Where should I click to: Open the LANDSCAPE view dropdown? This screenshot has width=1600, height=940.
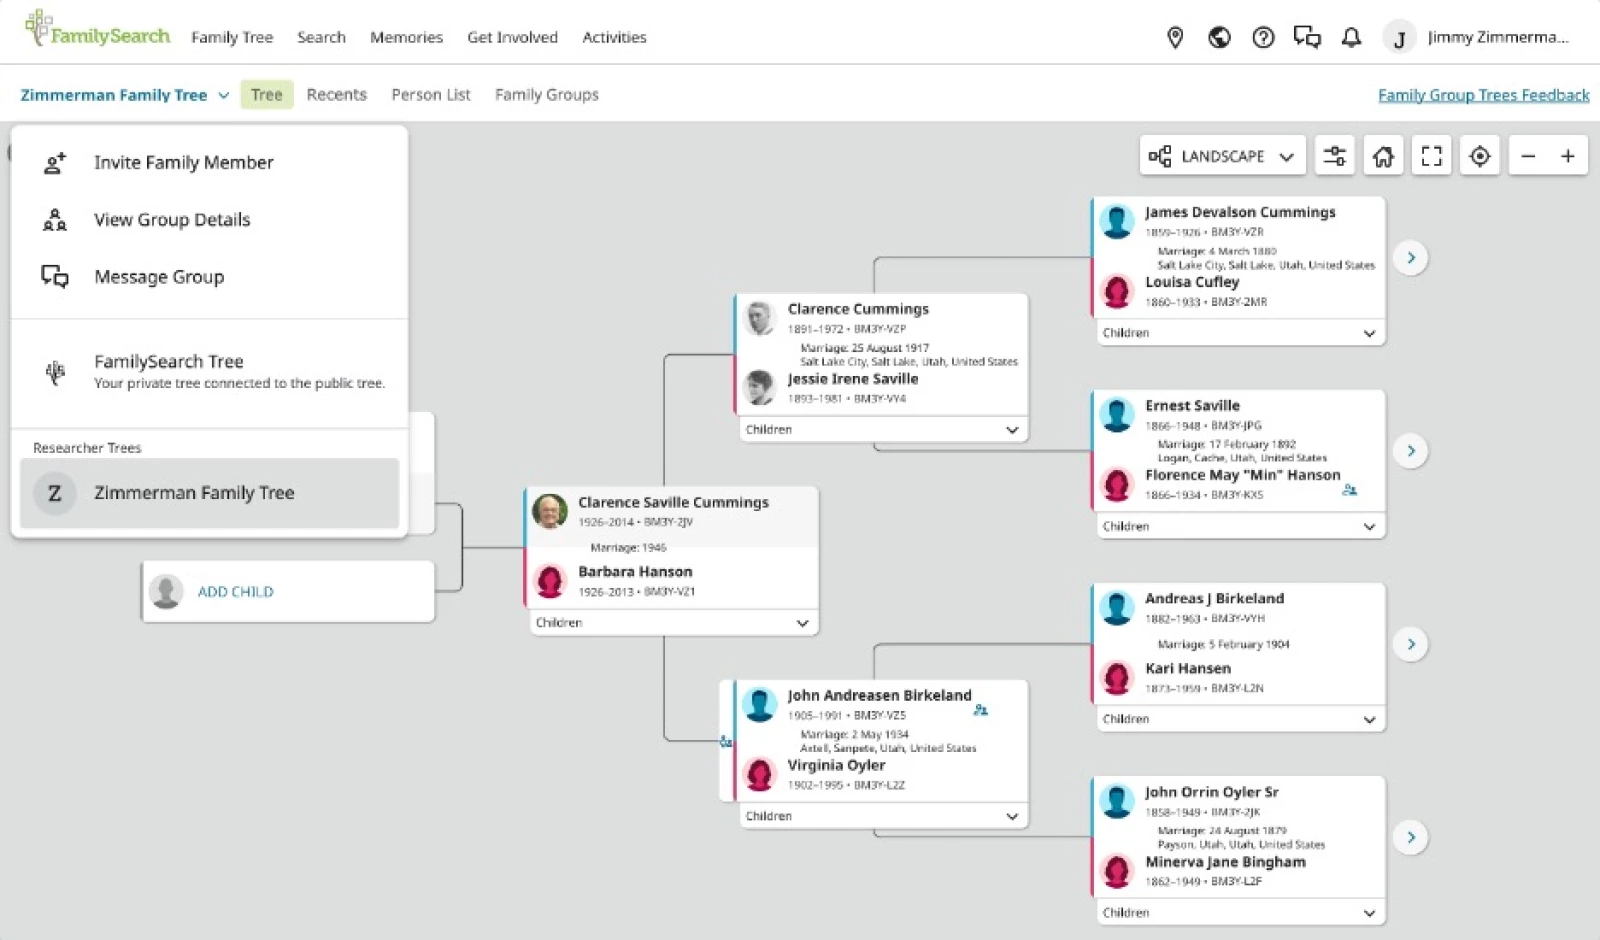click(1222, 156)
